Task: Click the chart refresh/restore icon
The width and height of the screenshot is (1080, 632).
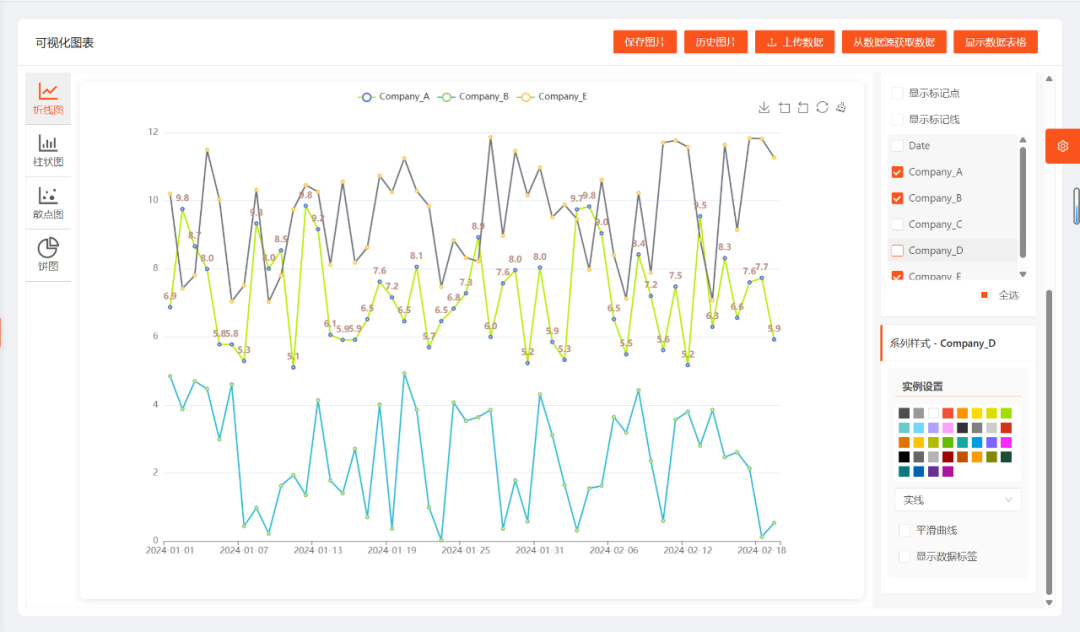Action: coord(822,107)
